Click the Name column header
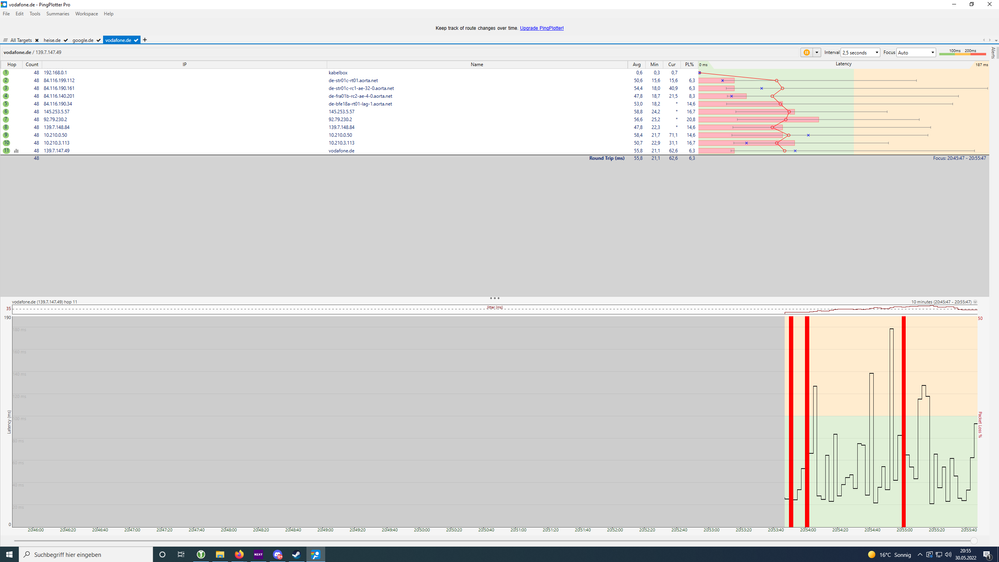Screen dimensions: 999x562 [x=477, y=64]
